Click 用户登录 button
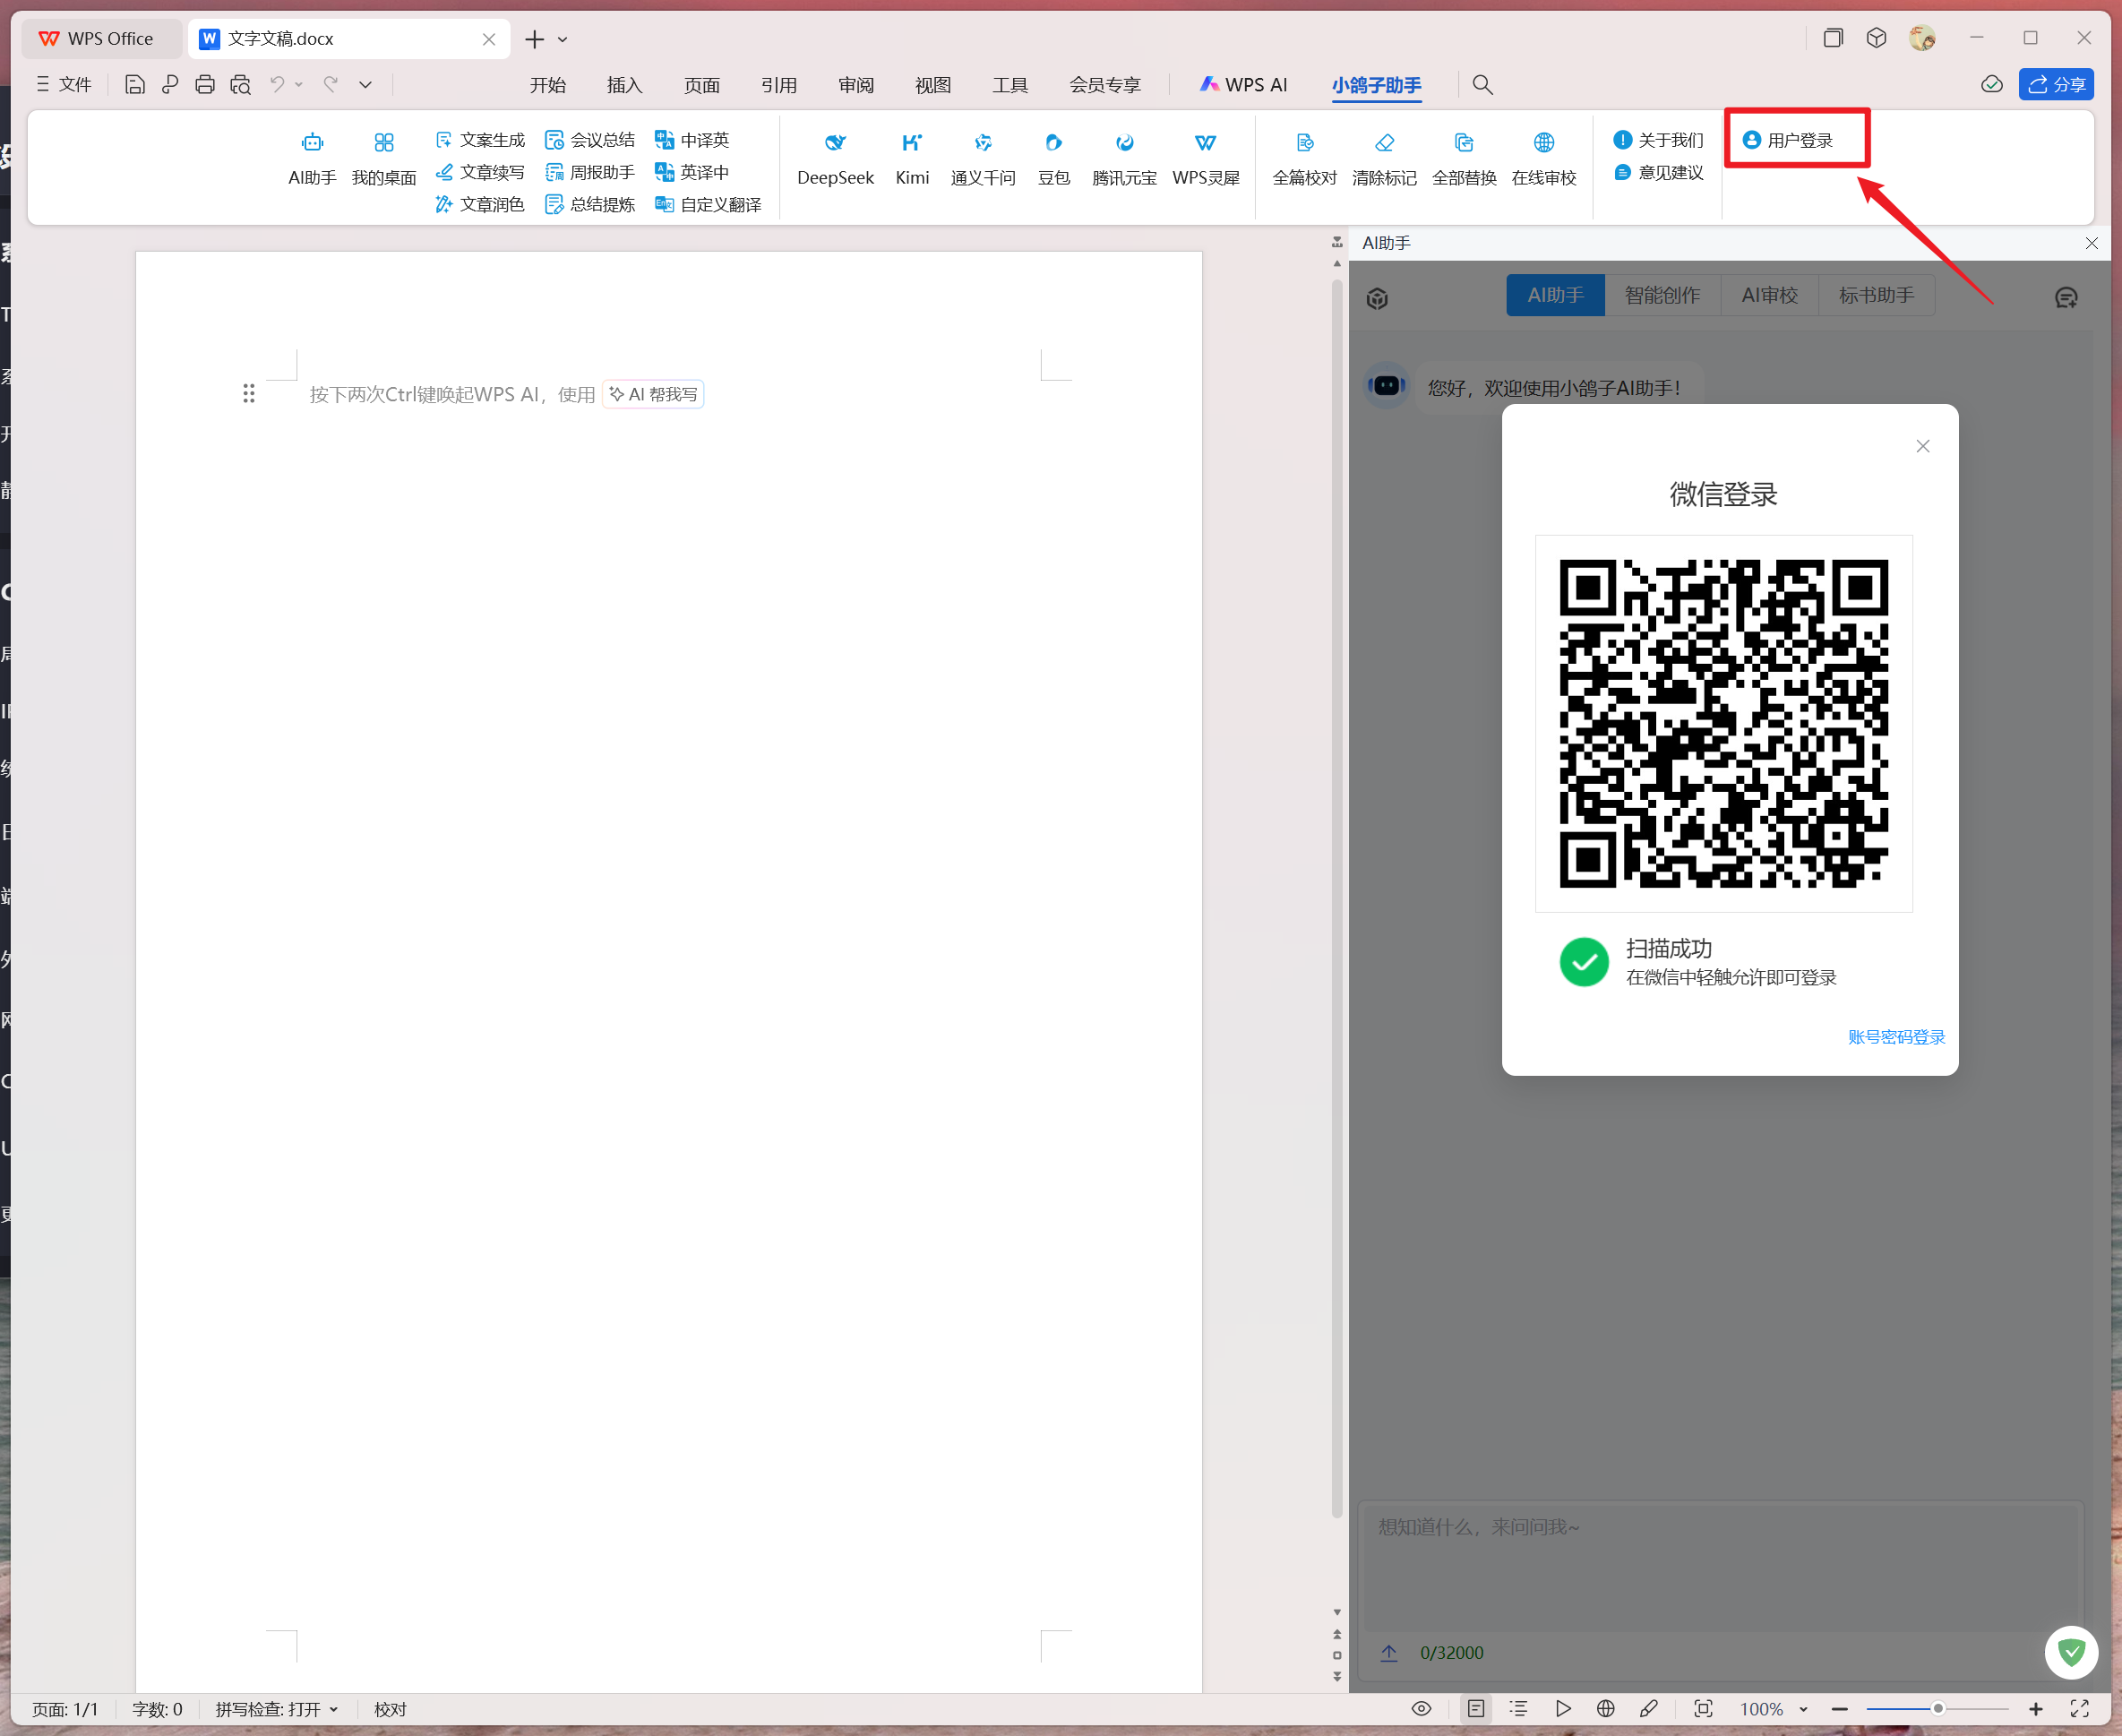Image resolution: width=2122 pixels, height=1736 pixels. [1788, 140]
